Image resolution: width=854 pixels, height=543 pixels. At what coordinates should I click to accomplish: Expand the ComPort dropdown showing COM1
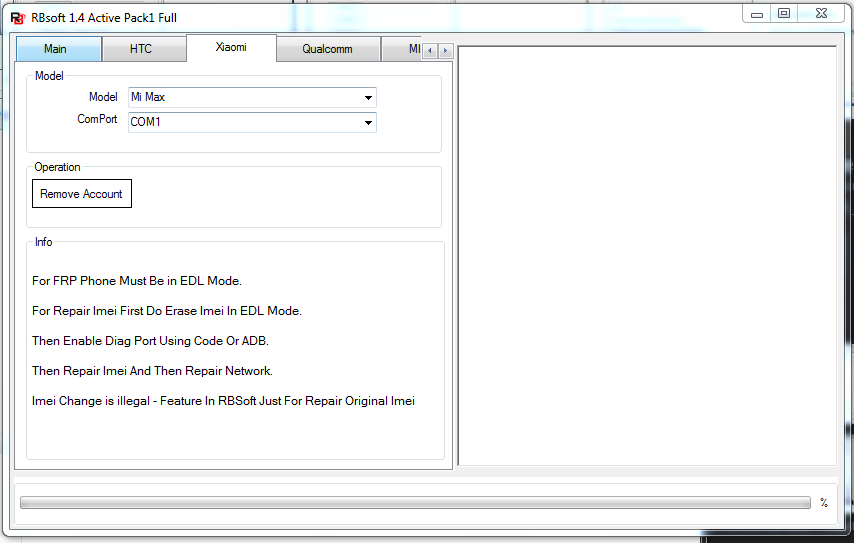[252, 123]
